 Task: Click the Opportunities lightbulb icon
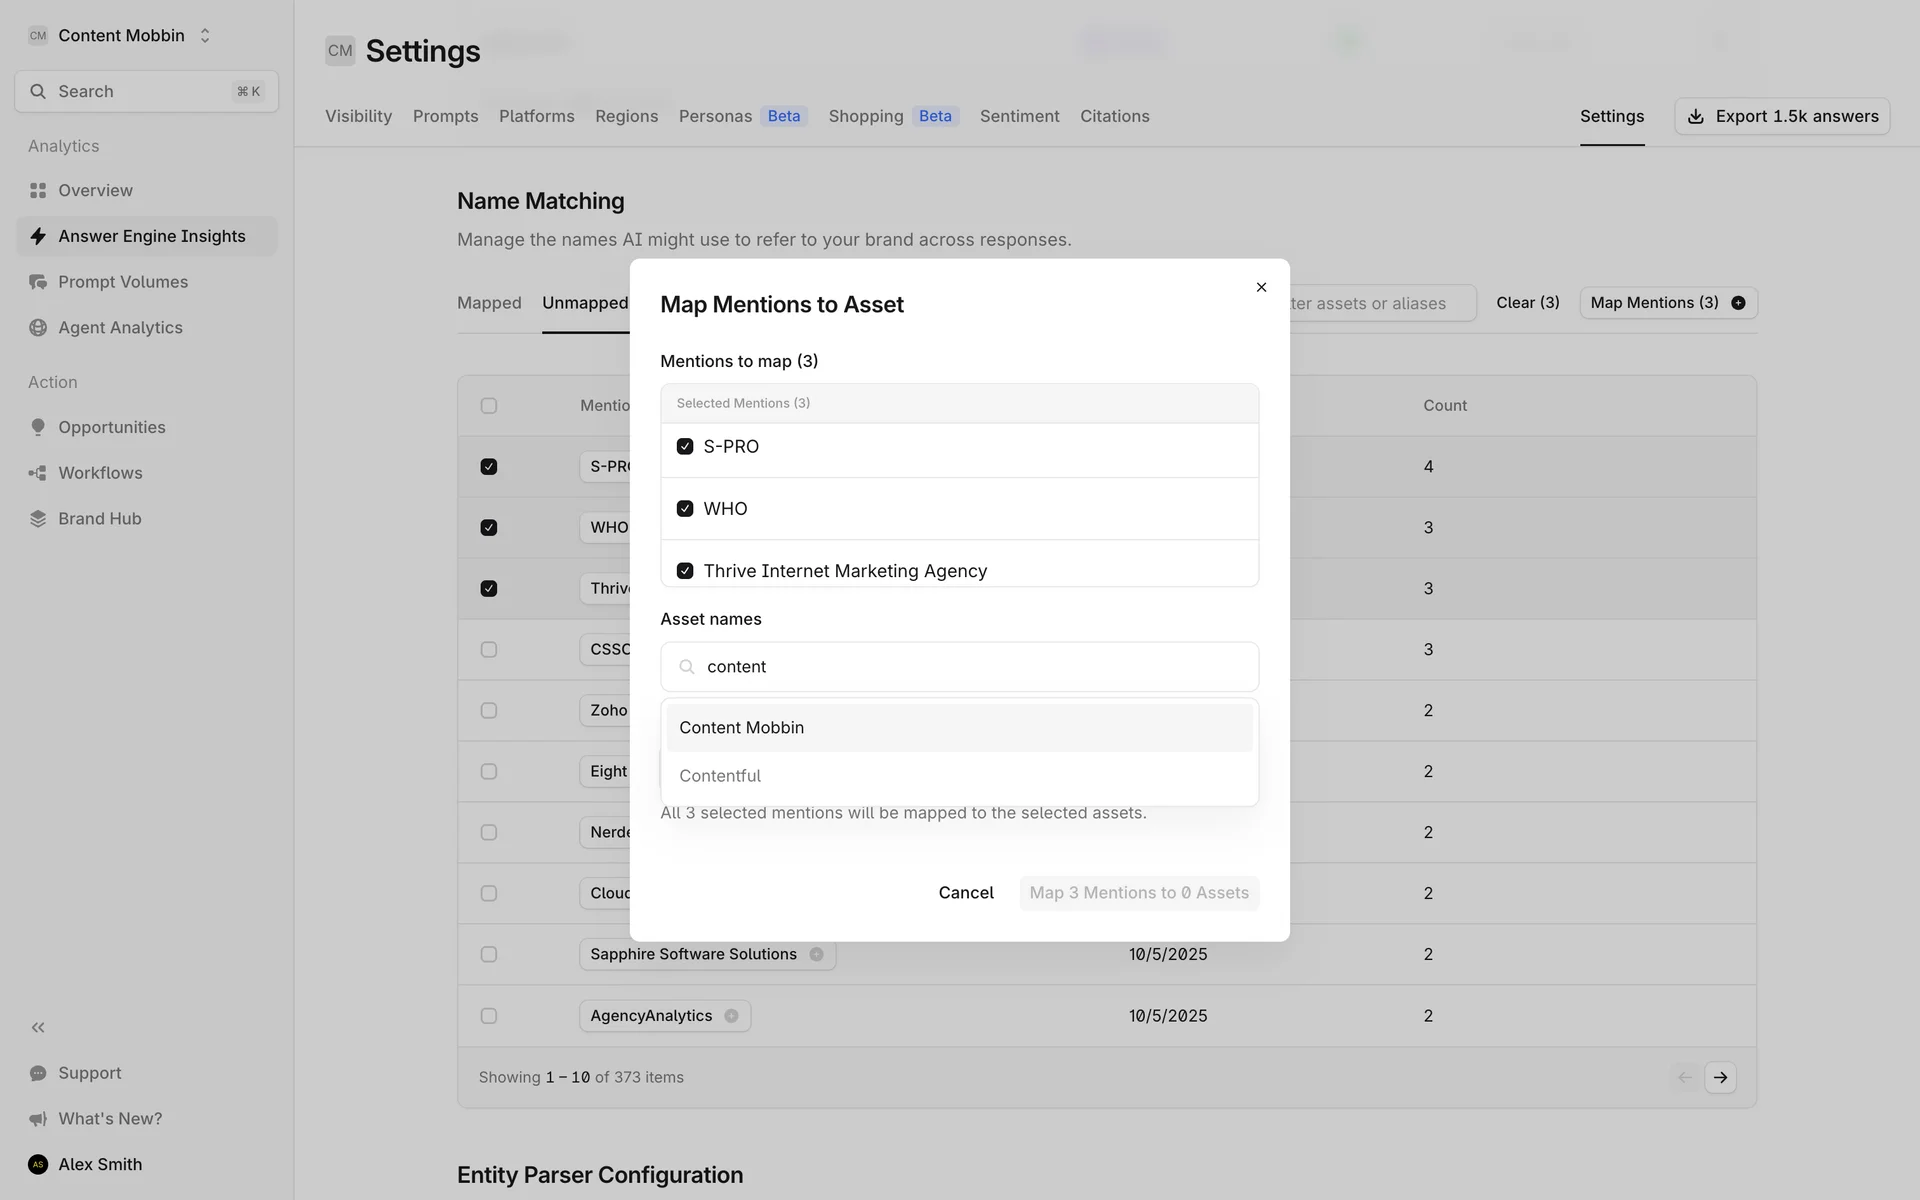[38, 427]
